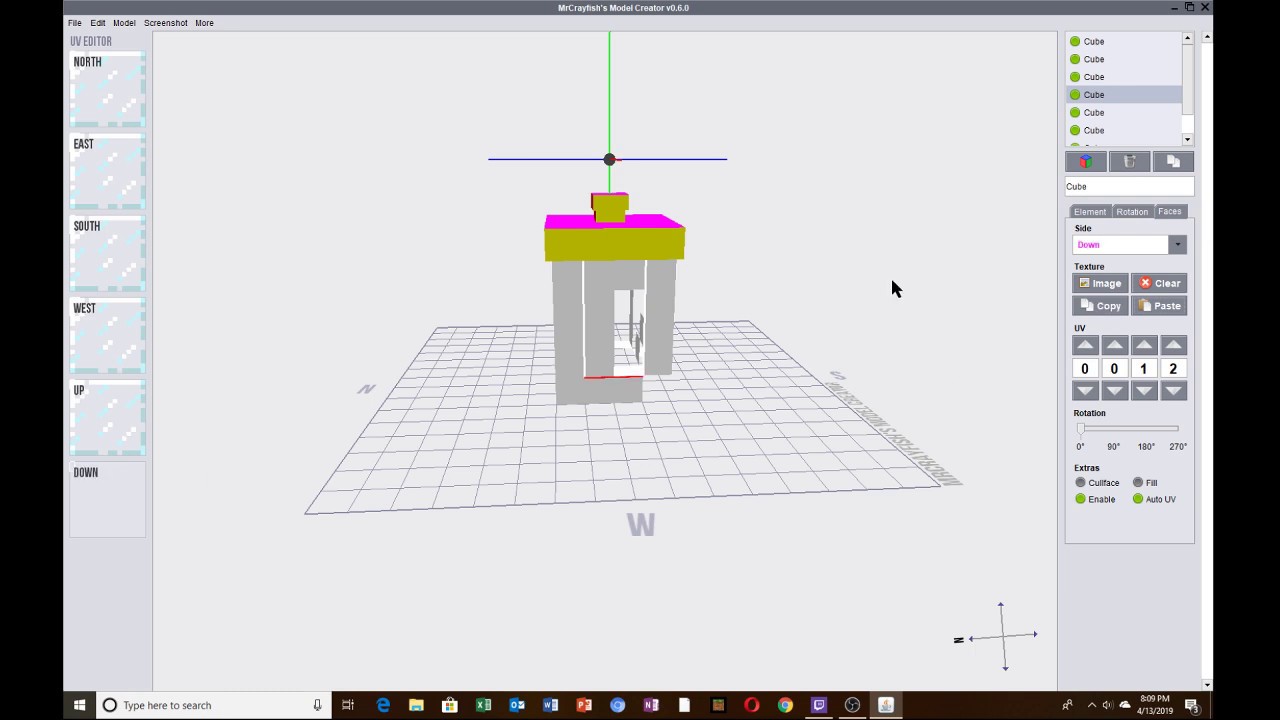Toggle the Enable face option
The height and width of the screenshot is (720, 1280).
pos(1095,499)
